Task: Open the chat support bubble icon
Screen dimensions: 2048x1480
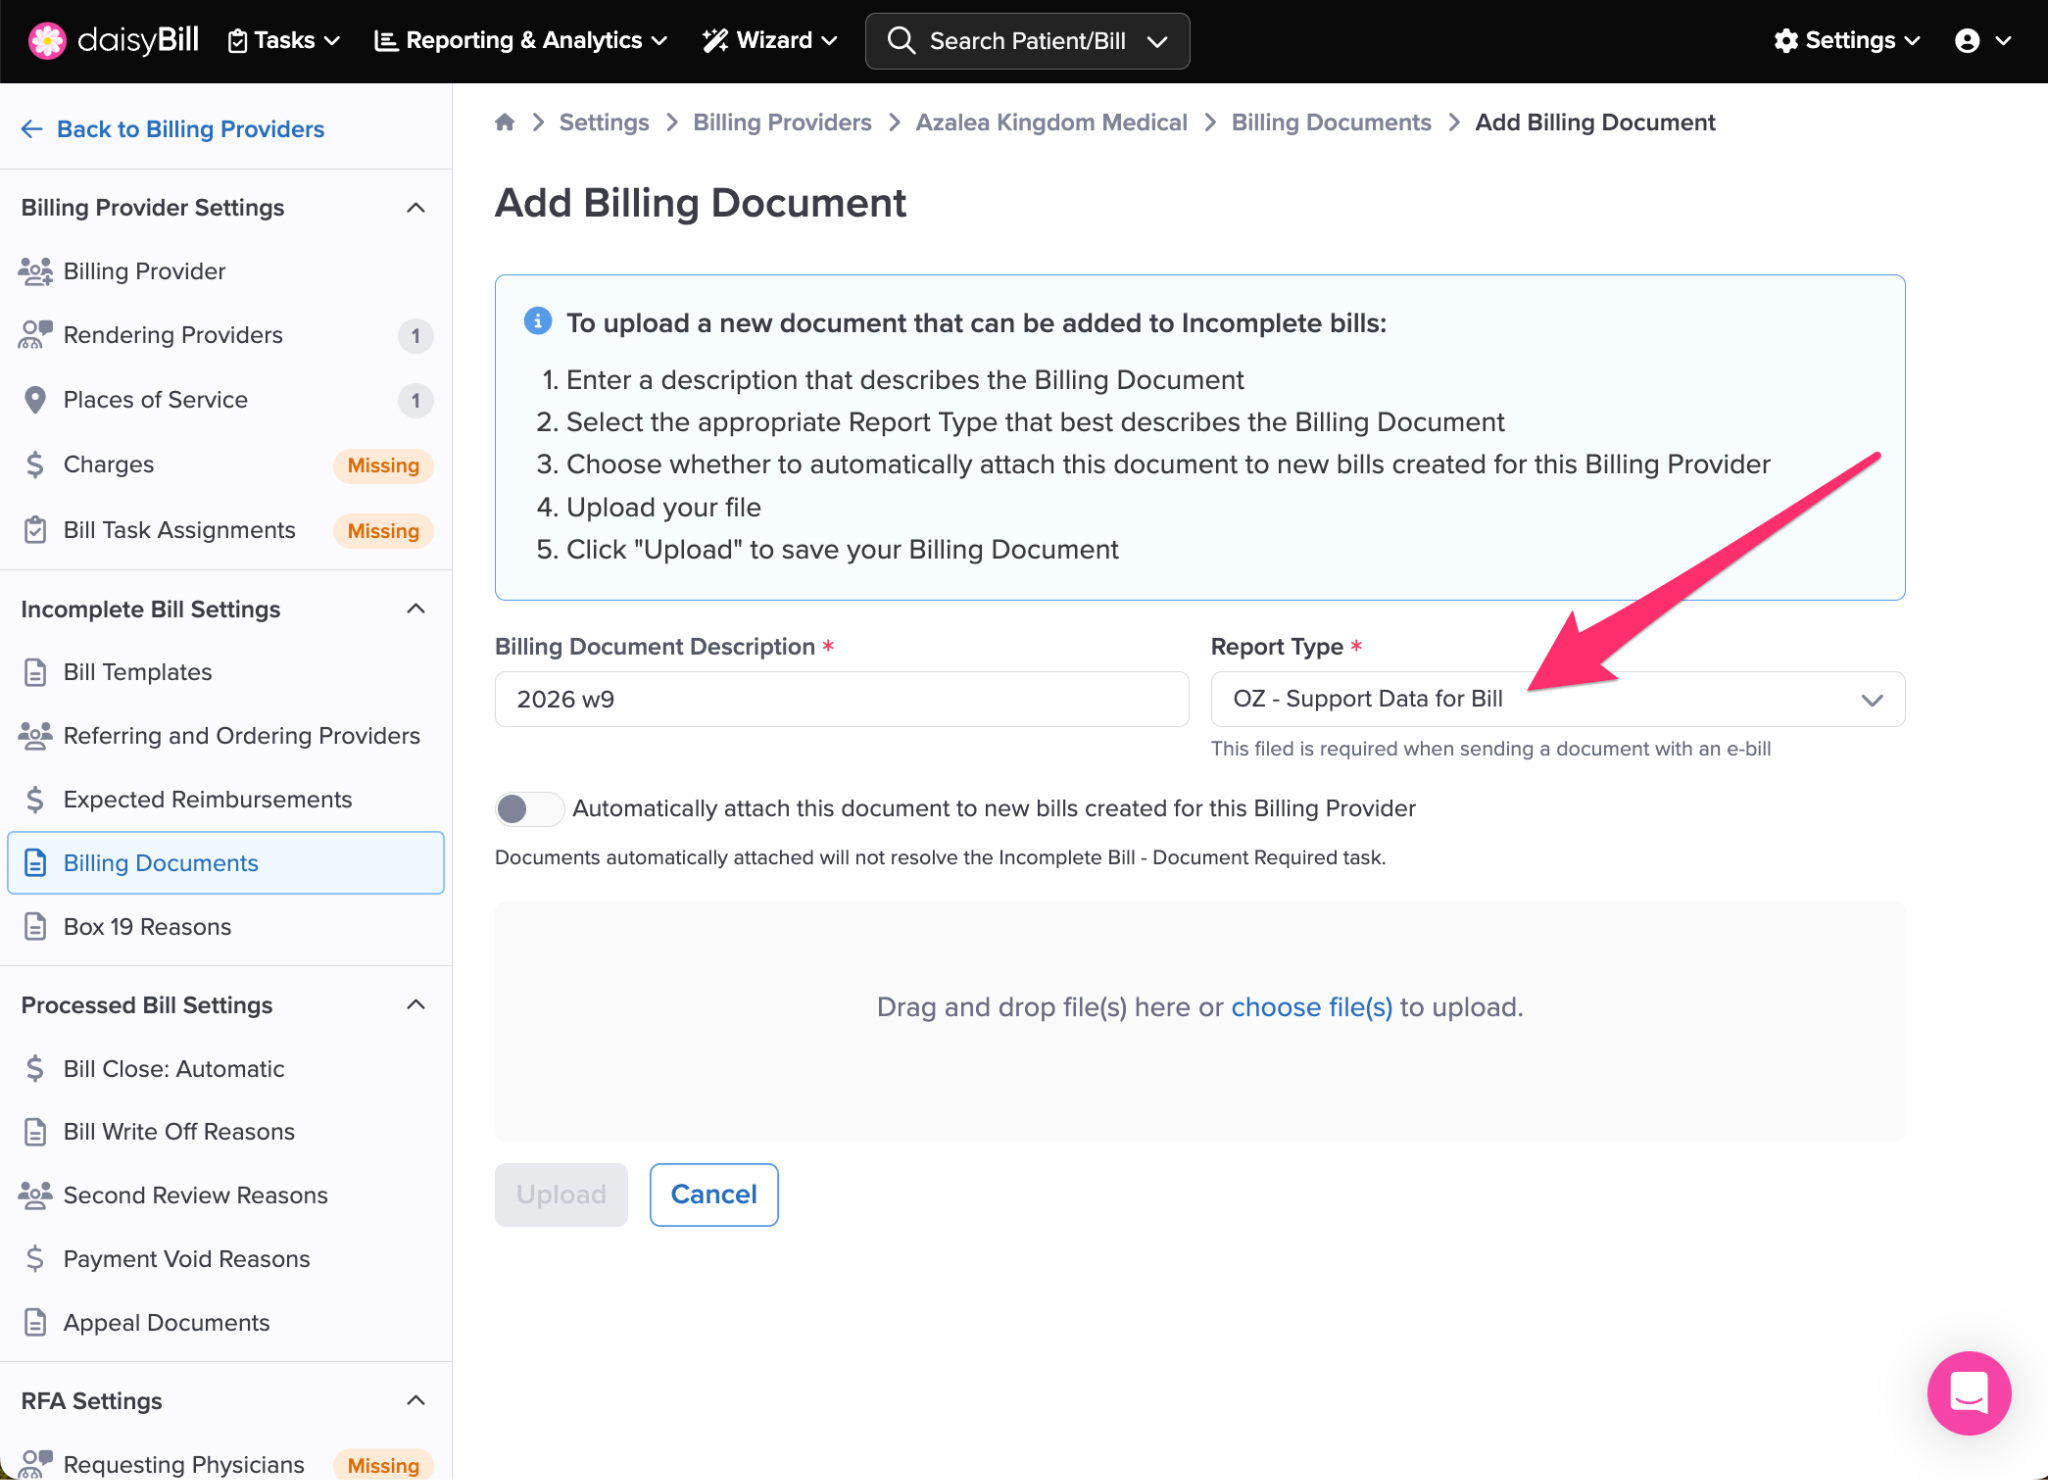Action: [x=1968, y=1392]
